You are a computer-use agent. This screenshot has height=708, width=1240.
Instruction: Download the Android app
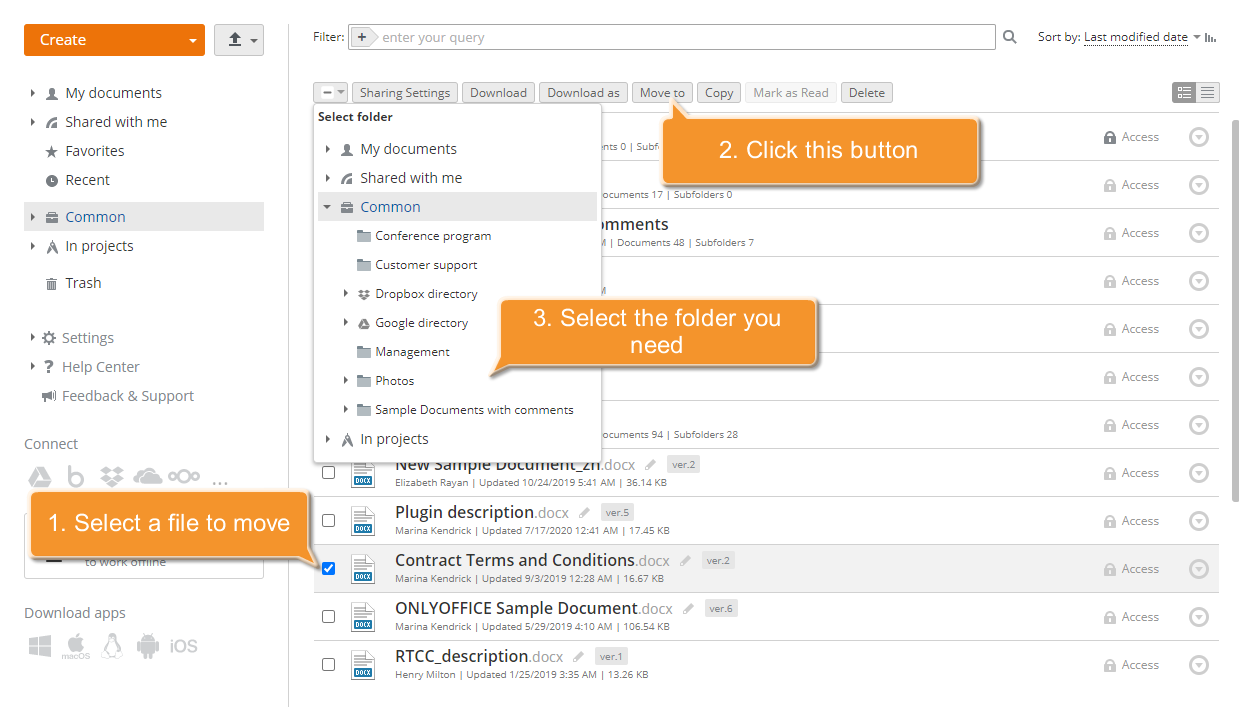(148, 646)
